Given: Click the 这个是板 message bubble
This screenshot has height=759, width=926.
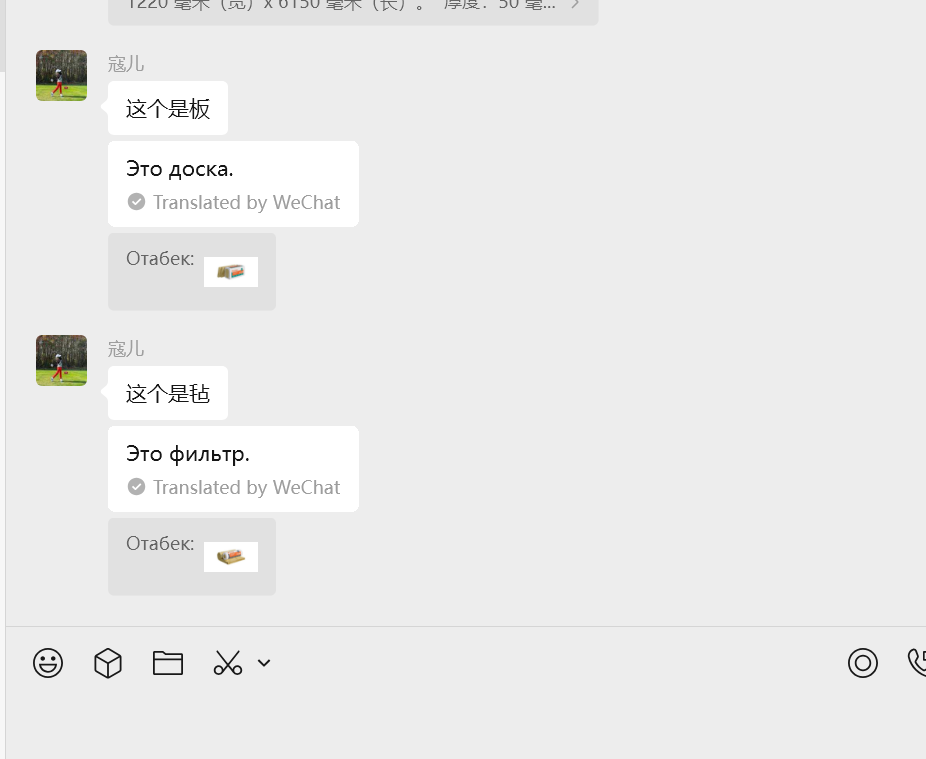Looking at the screenshot, I should tap(168, 108).
